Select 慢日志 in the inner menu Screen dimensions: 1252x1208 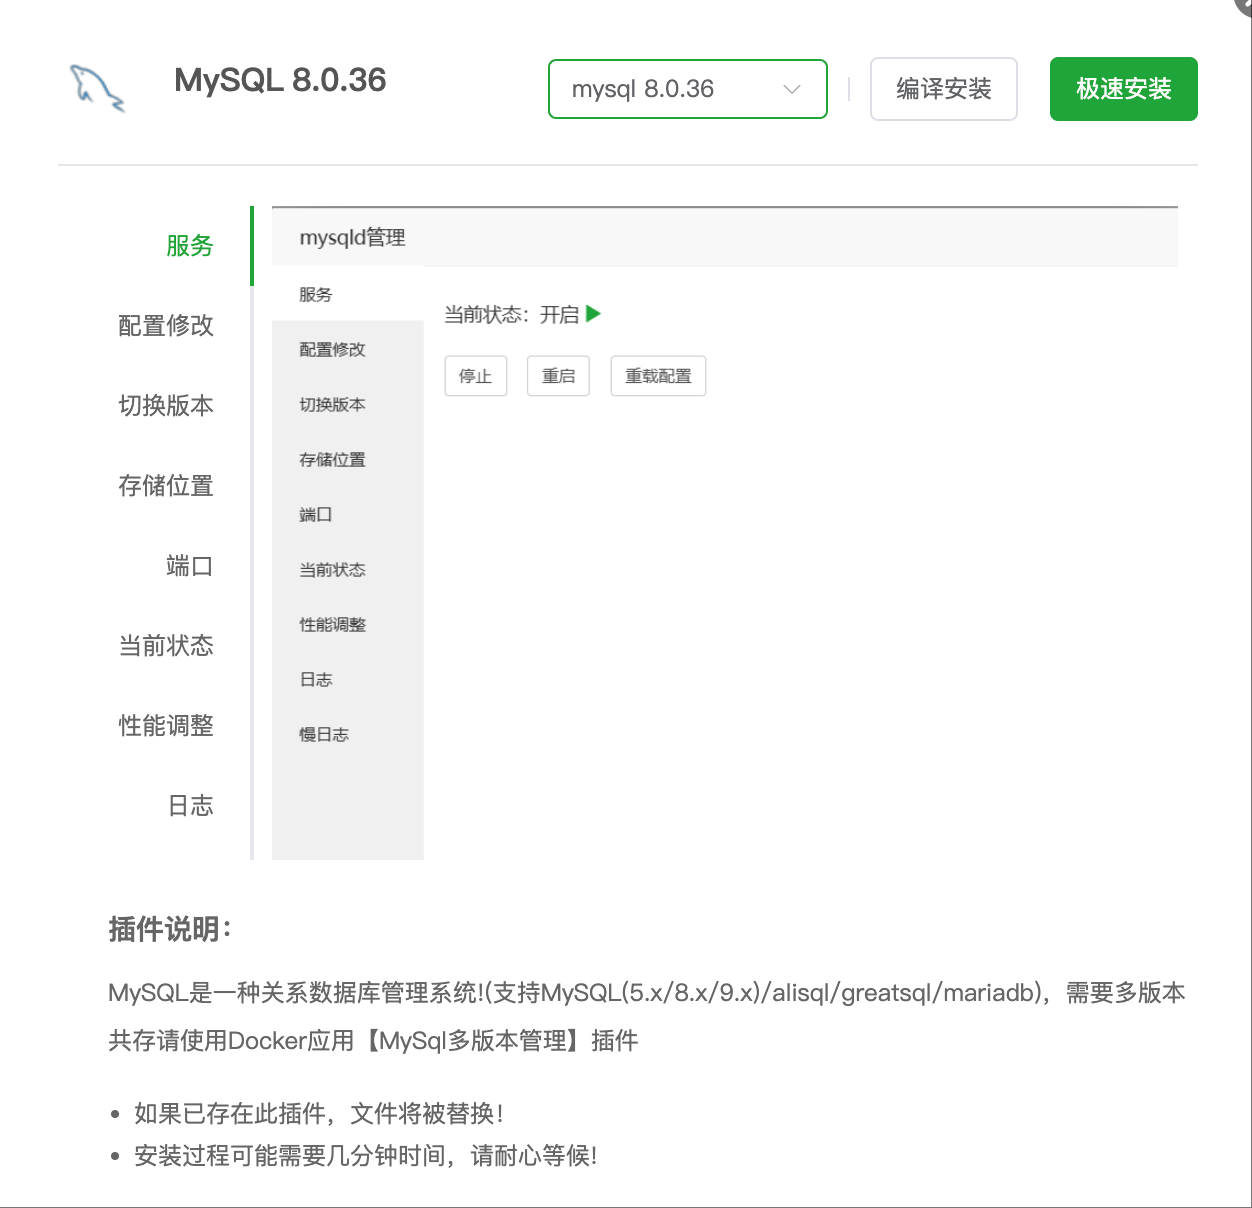[x=322, y=734]
